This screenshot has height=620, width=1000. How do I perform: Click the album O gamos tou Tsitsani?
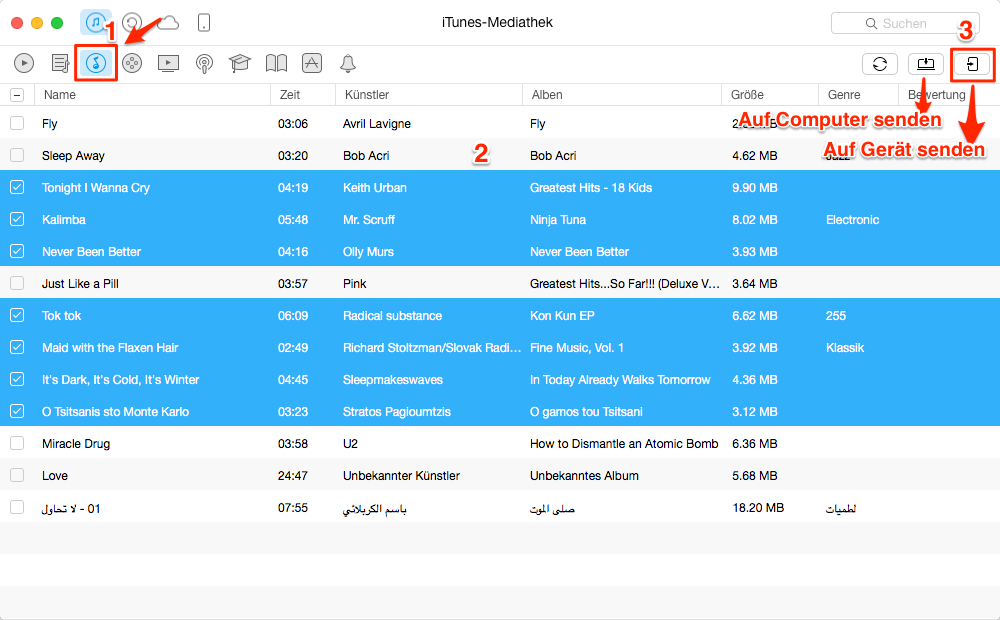coord(586,411)
